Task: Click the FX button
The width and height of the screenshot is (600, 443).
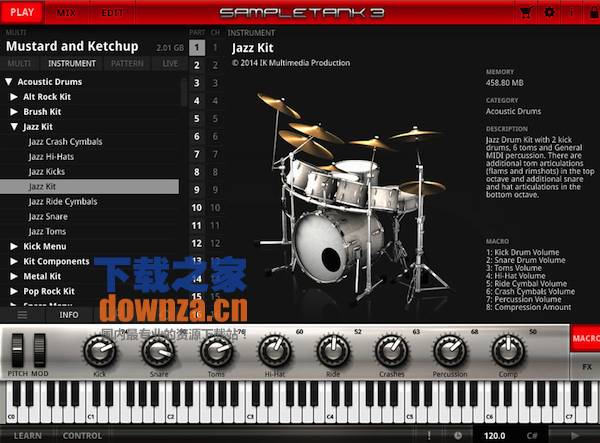Action: tap(585, 366)
